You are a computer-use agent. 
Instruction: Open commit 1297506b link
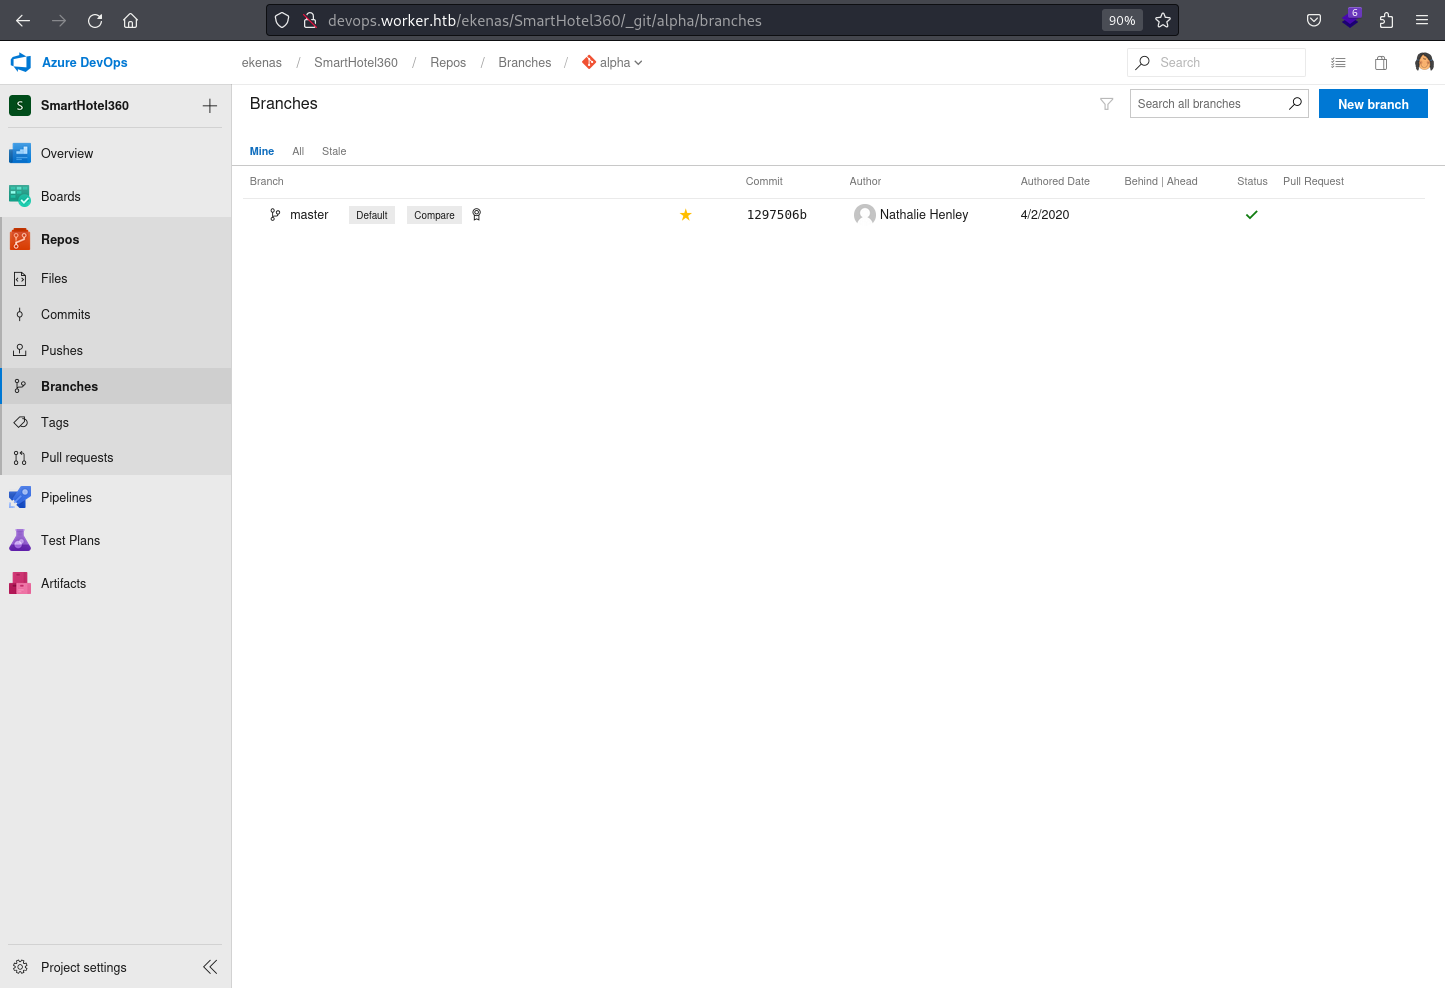pos(777,215)
